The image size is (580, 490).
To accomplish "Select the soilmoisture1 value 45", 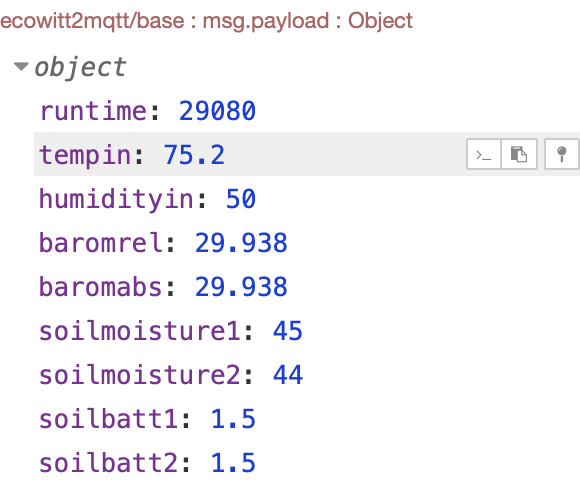I will point(288,331).
